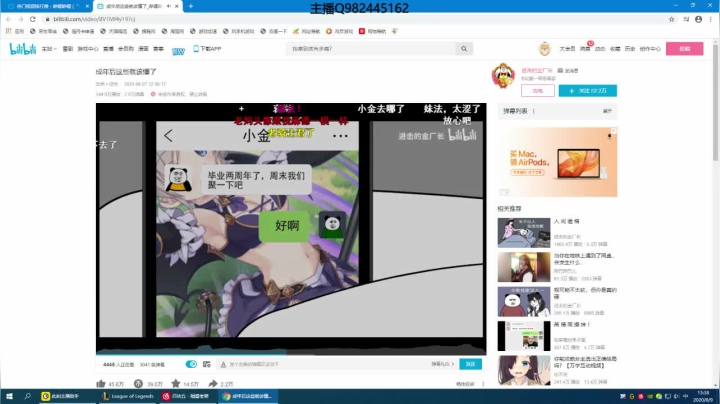Switch to the first browser tab
The height and width of the screenshot is (404, 720).
point(46,6)
